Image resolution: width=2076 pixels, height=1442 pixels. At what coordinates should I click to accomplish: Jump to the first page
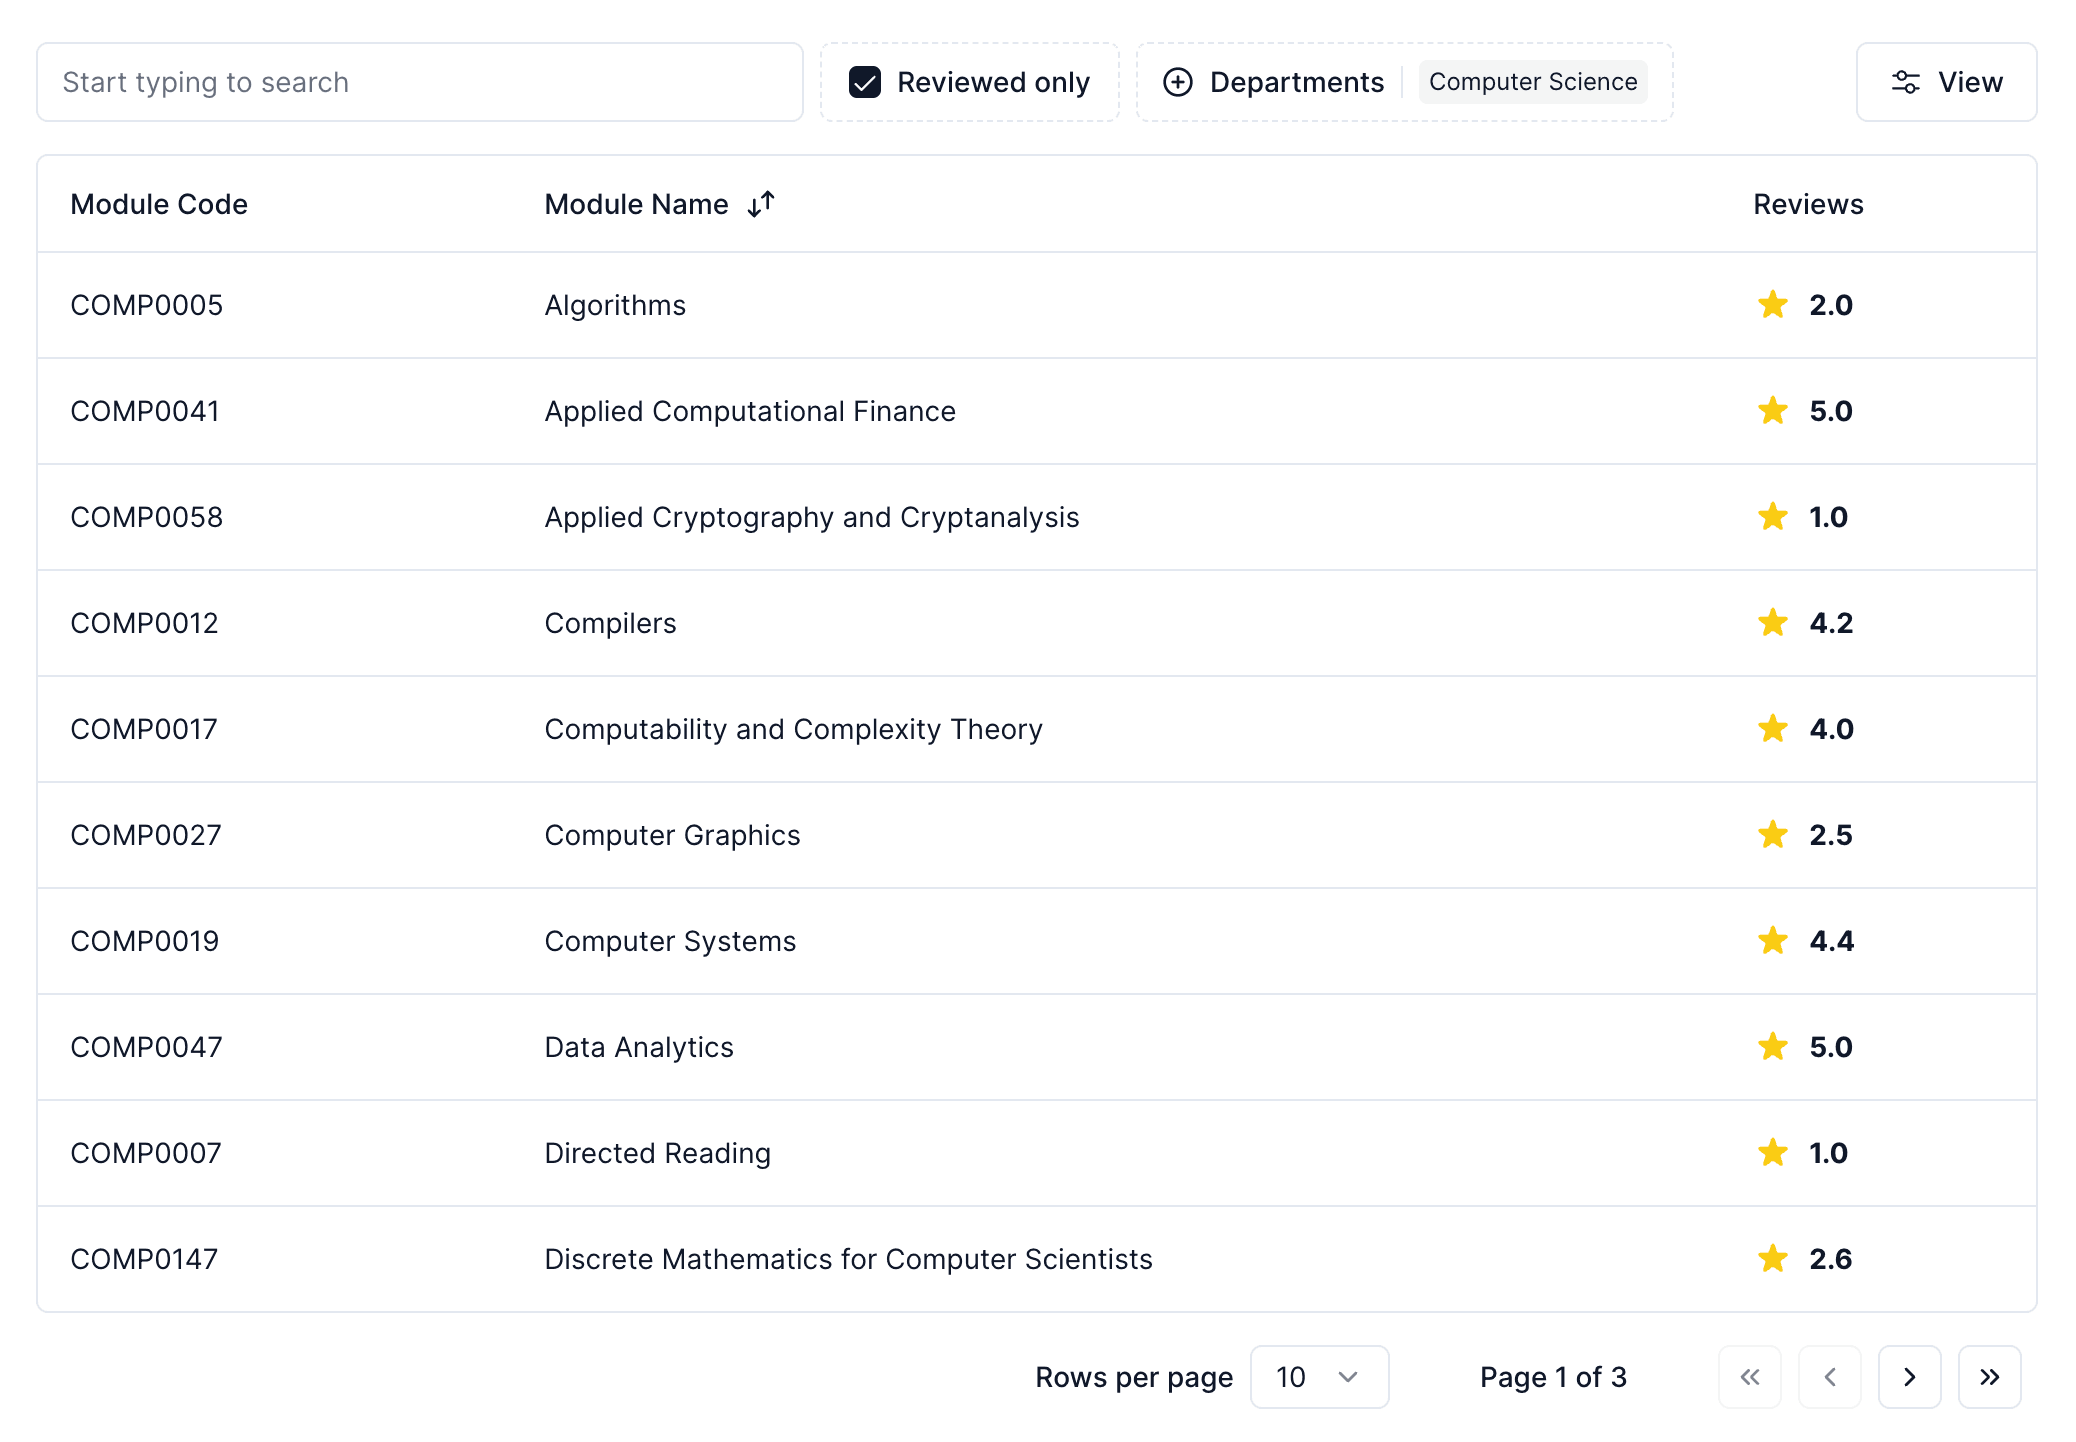(1749, 1377)
